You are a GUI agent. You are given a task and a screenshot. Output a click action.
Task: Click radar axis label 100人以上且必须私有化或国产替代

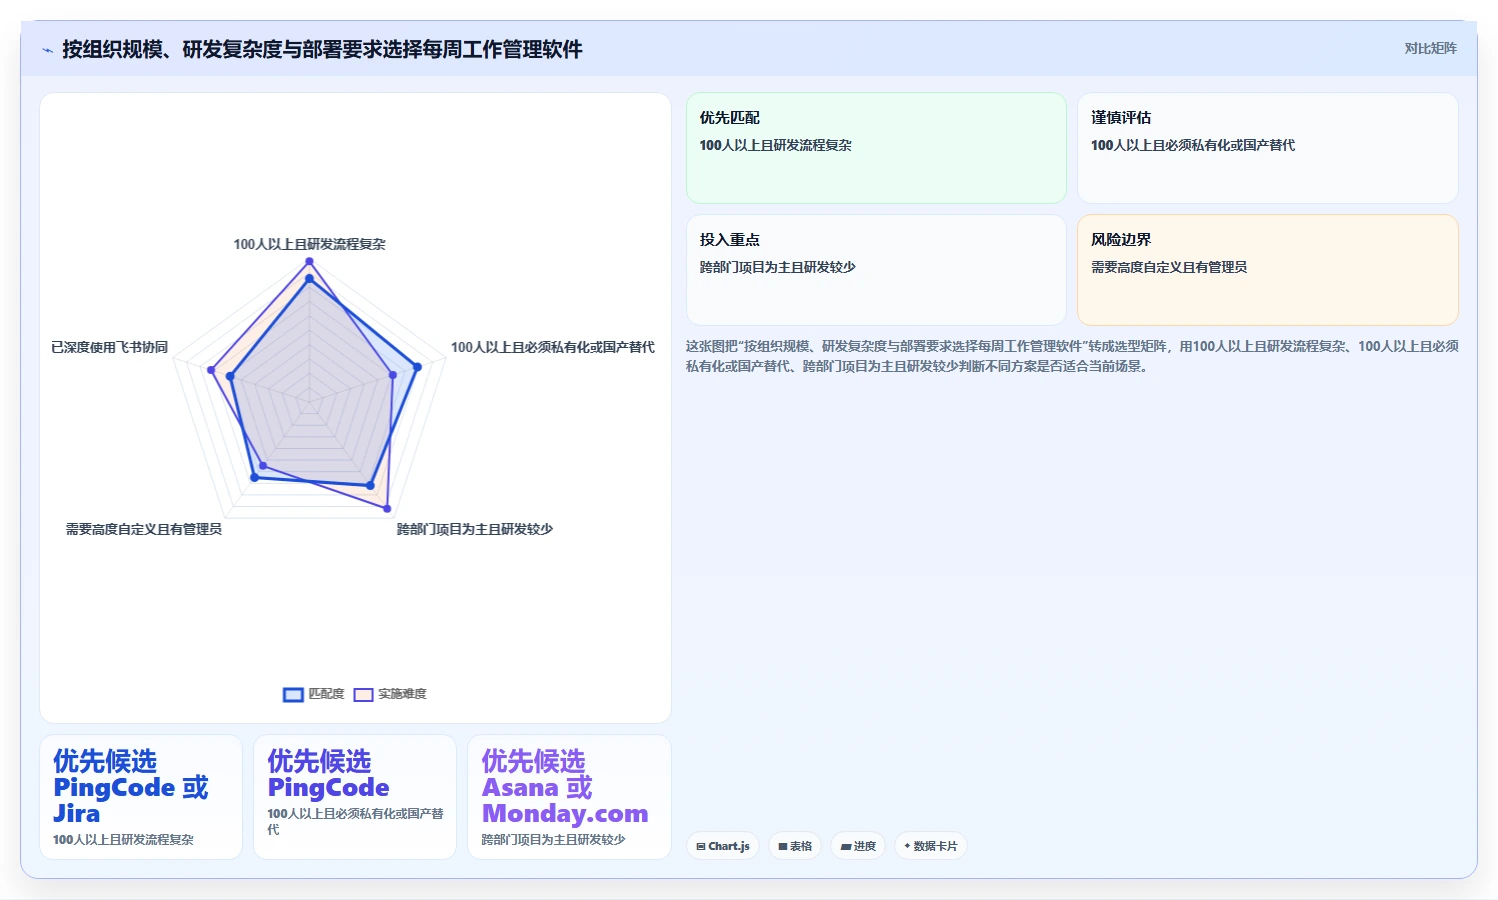[x=552, y=347]
